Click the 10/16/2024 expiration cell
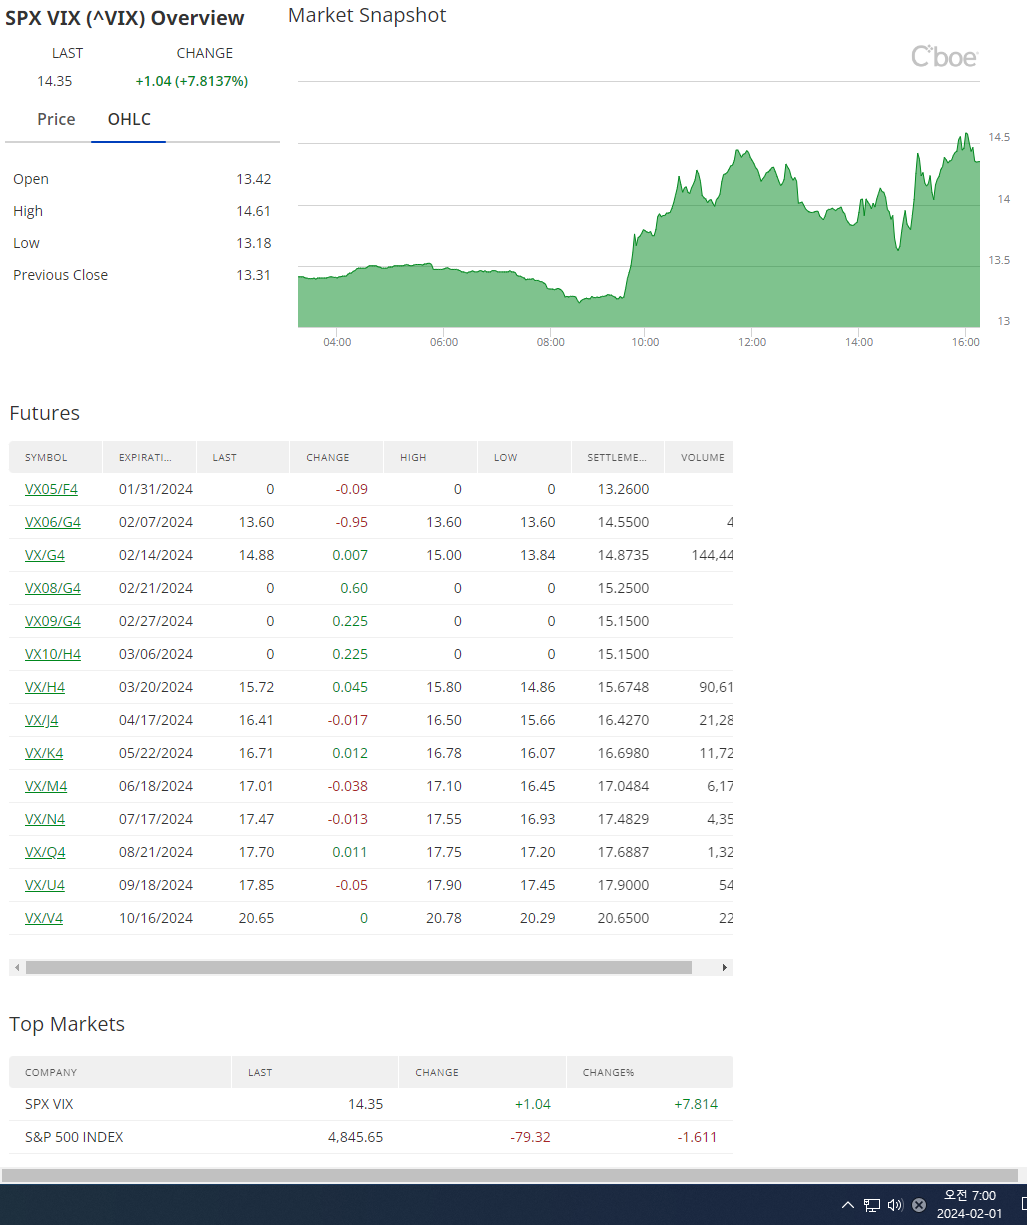The width and height of the screenshot is (1027, 1225). click(156, 918)
